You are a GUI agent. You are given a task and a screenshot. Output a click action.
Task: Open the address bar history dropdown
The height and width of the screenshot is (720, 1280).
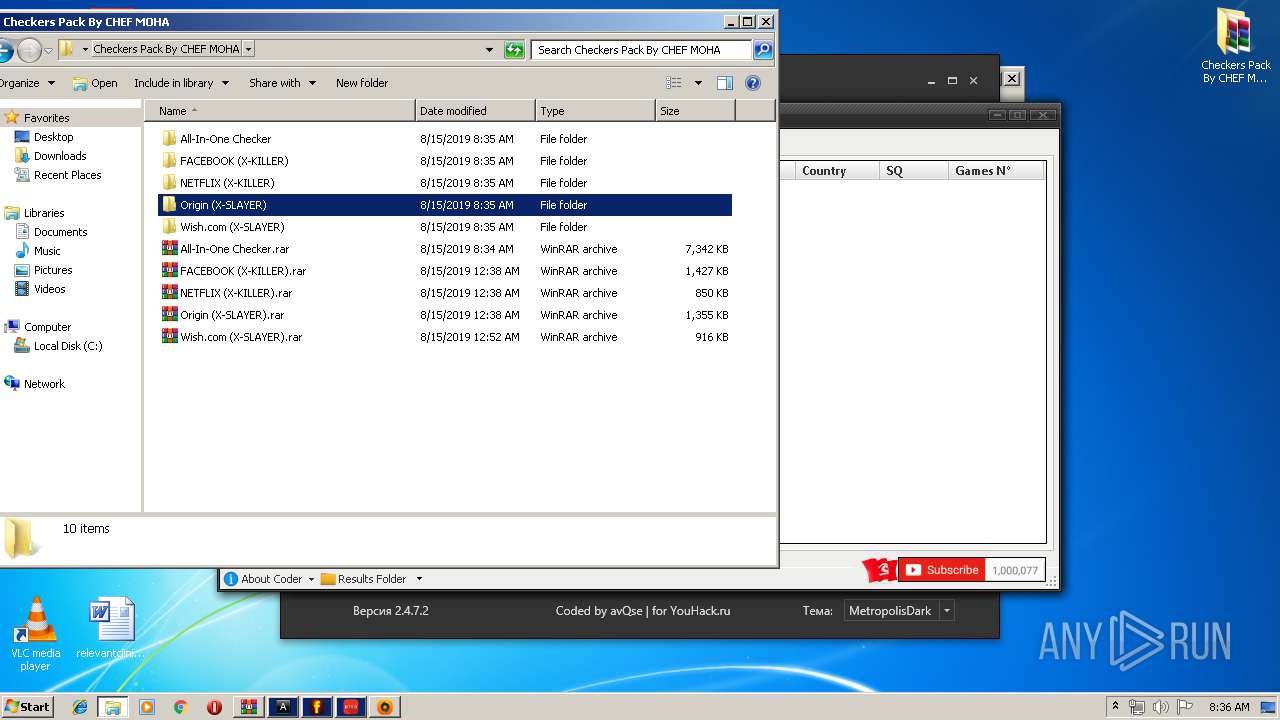pos(489,49)
